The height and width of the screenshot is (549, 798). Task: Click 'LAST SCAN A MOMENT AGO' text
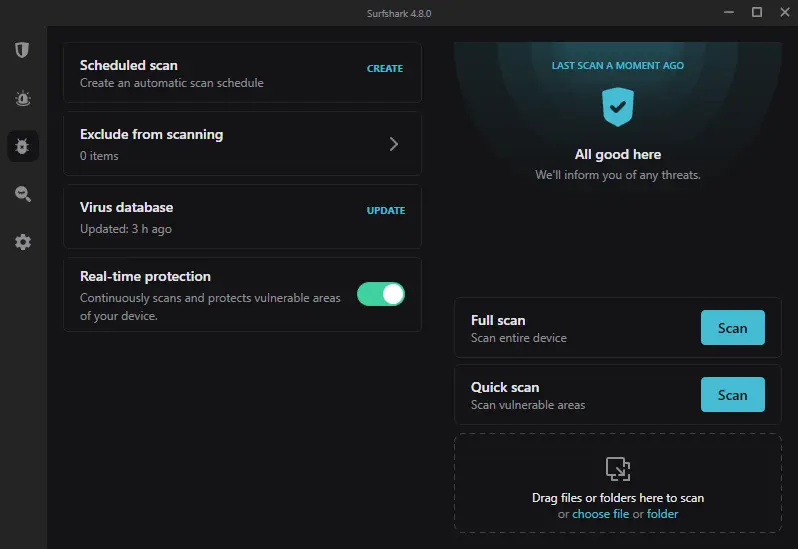click(618, 66)
